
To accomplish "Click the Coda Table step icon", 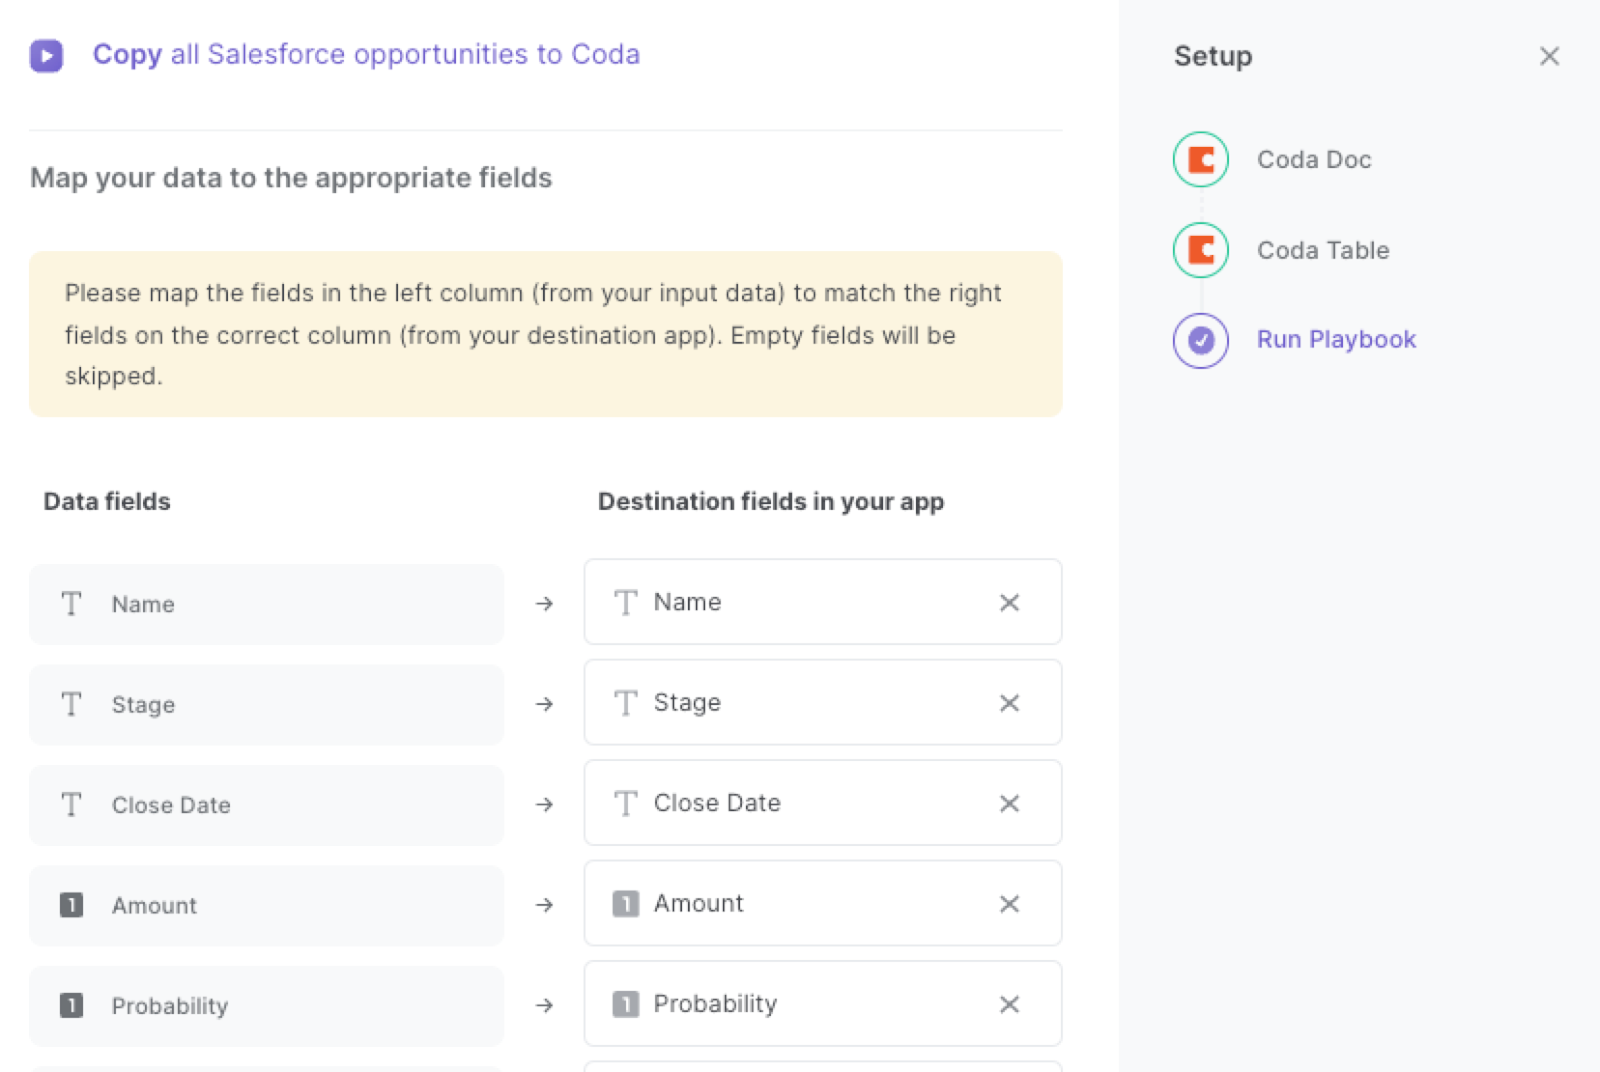I will (x=1200, y=250).
